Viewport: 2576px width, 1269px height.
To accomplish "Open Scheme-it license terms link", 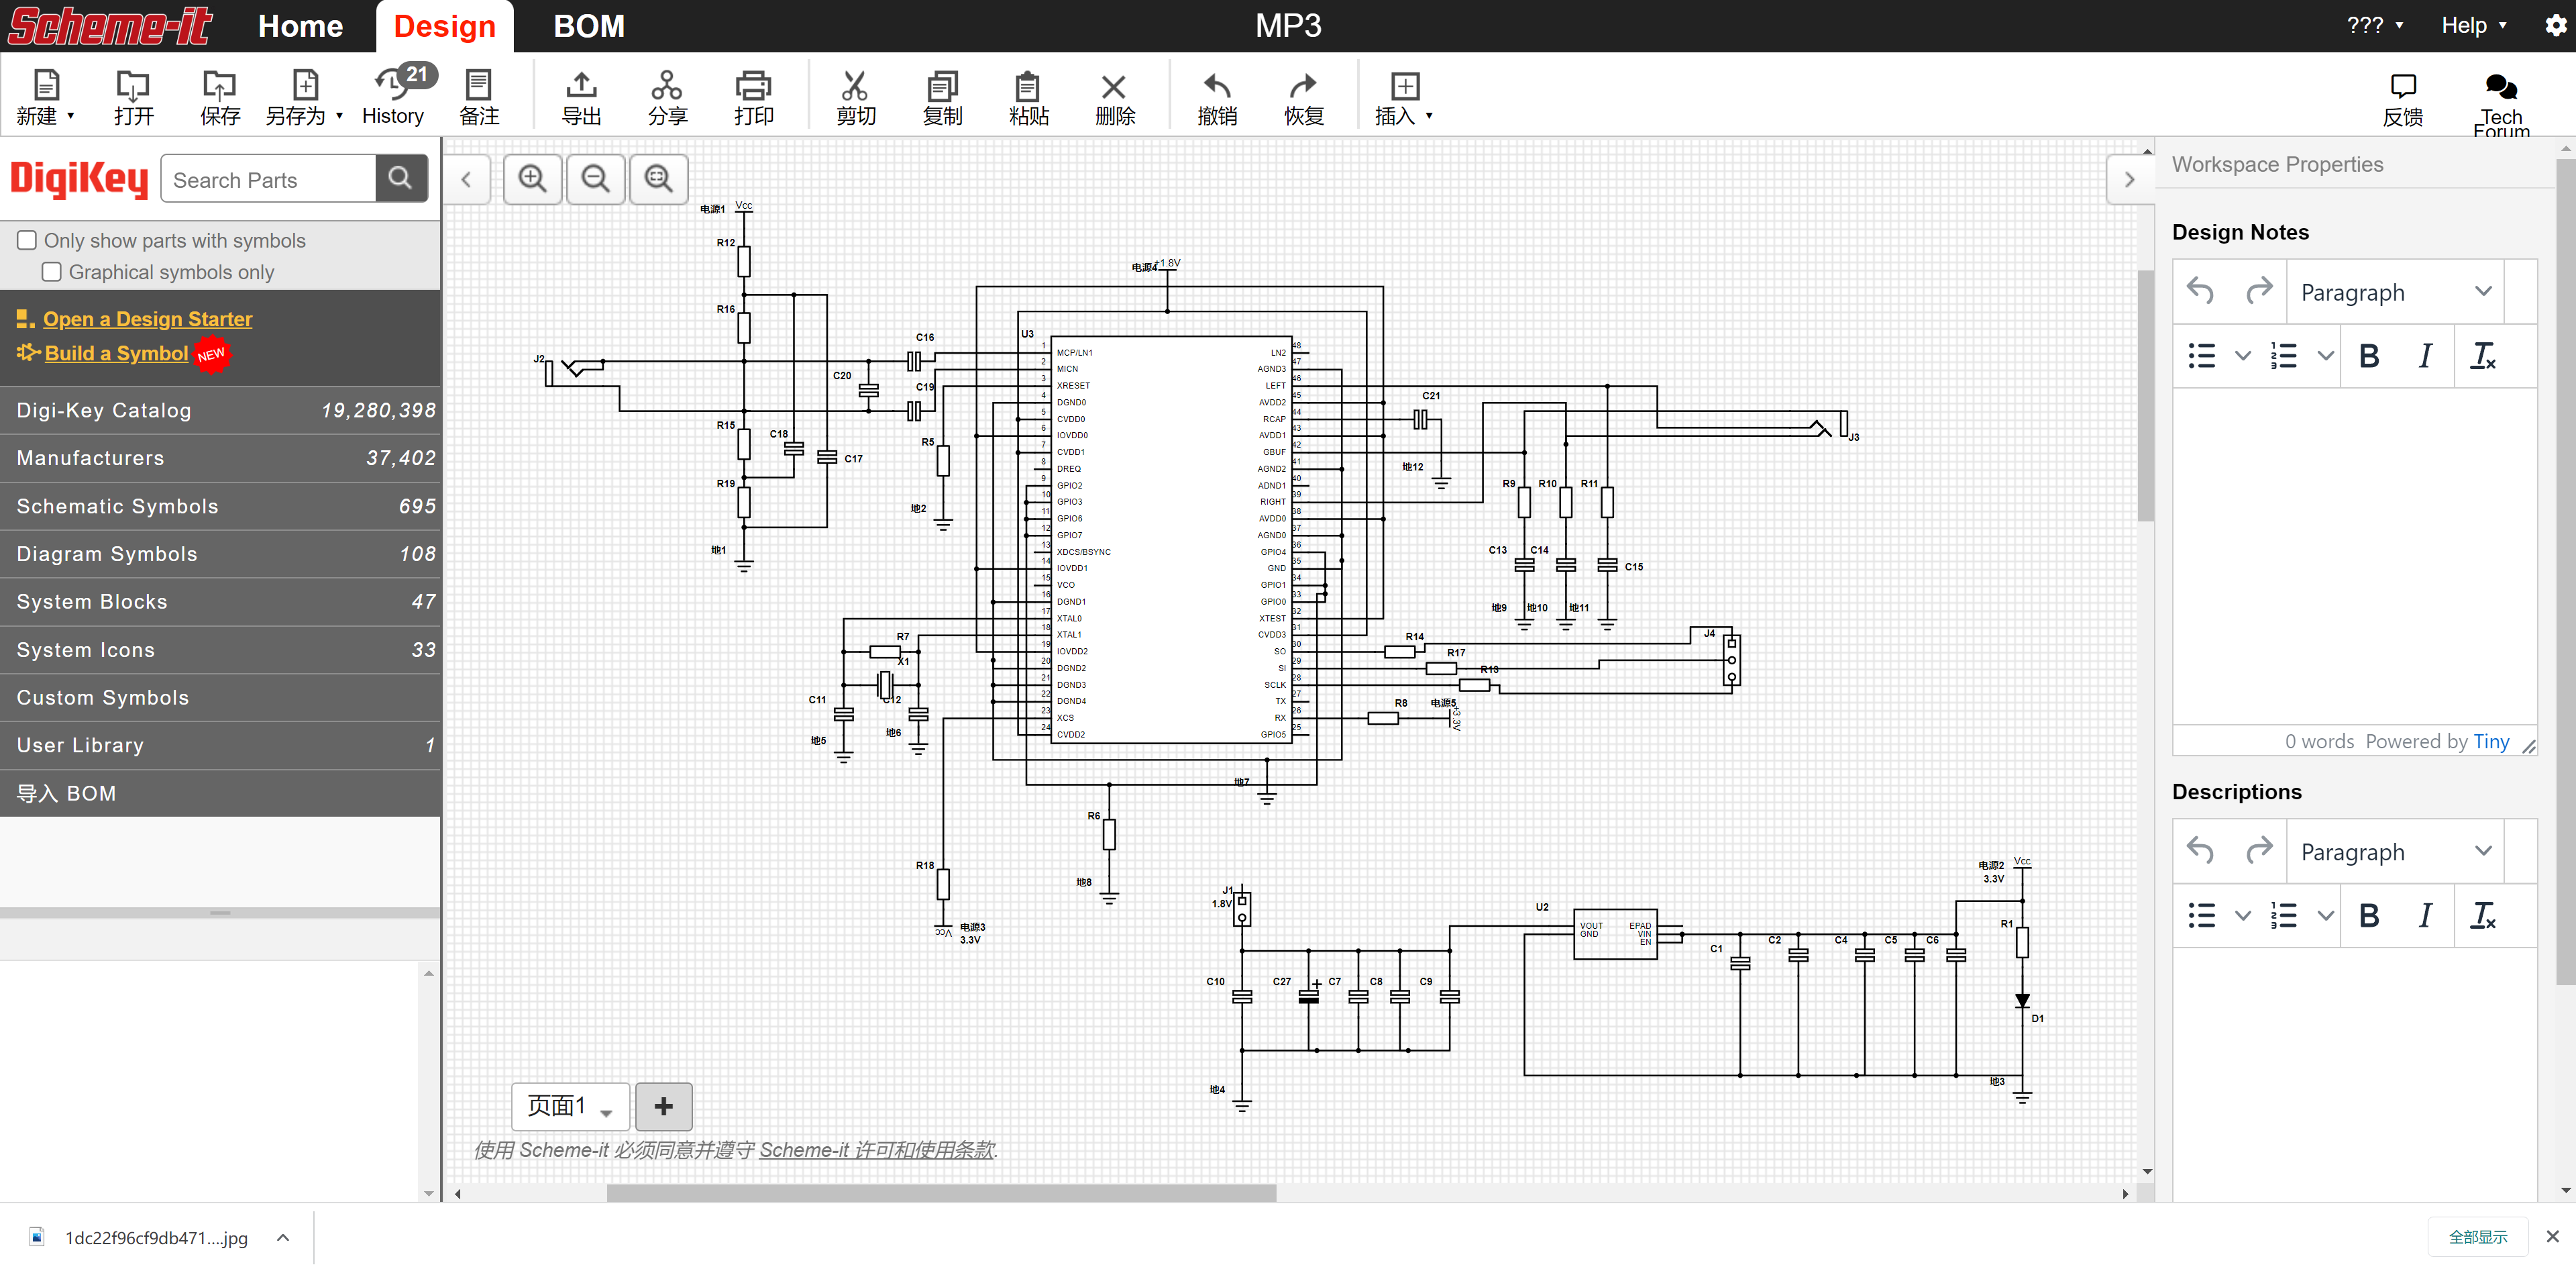I will coord(877,1150).
